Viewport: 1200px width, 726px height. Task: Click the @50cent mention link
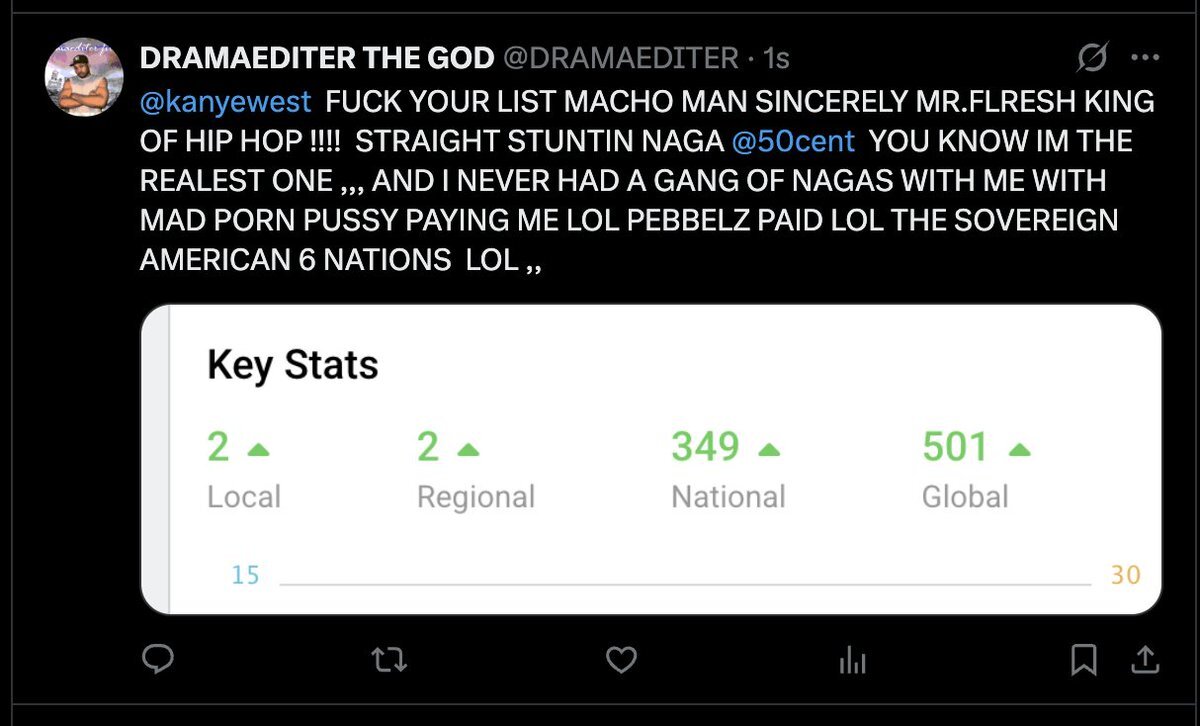pyautogui.click(x=793, y=140)
